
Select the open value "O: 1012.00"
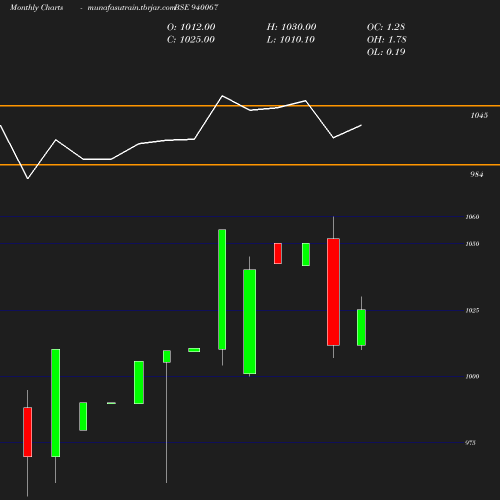191,27
